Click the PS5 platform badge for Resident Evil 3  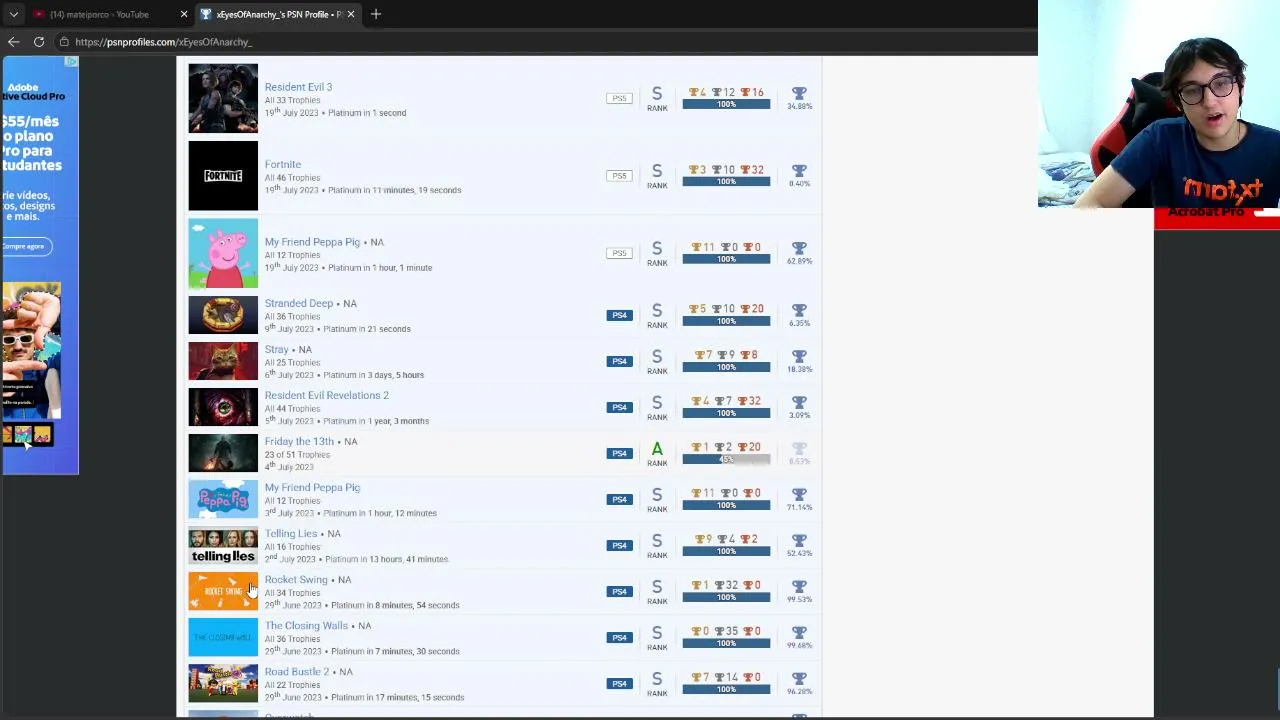619,98
